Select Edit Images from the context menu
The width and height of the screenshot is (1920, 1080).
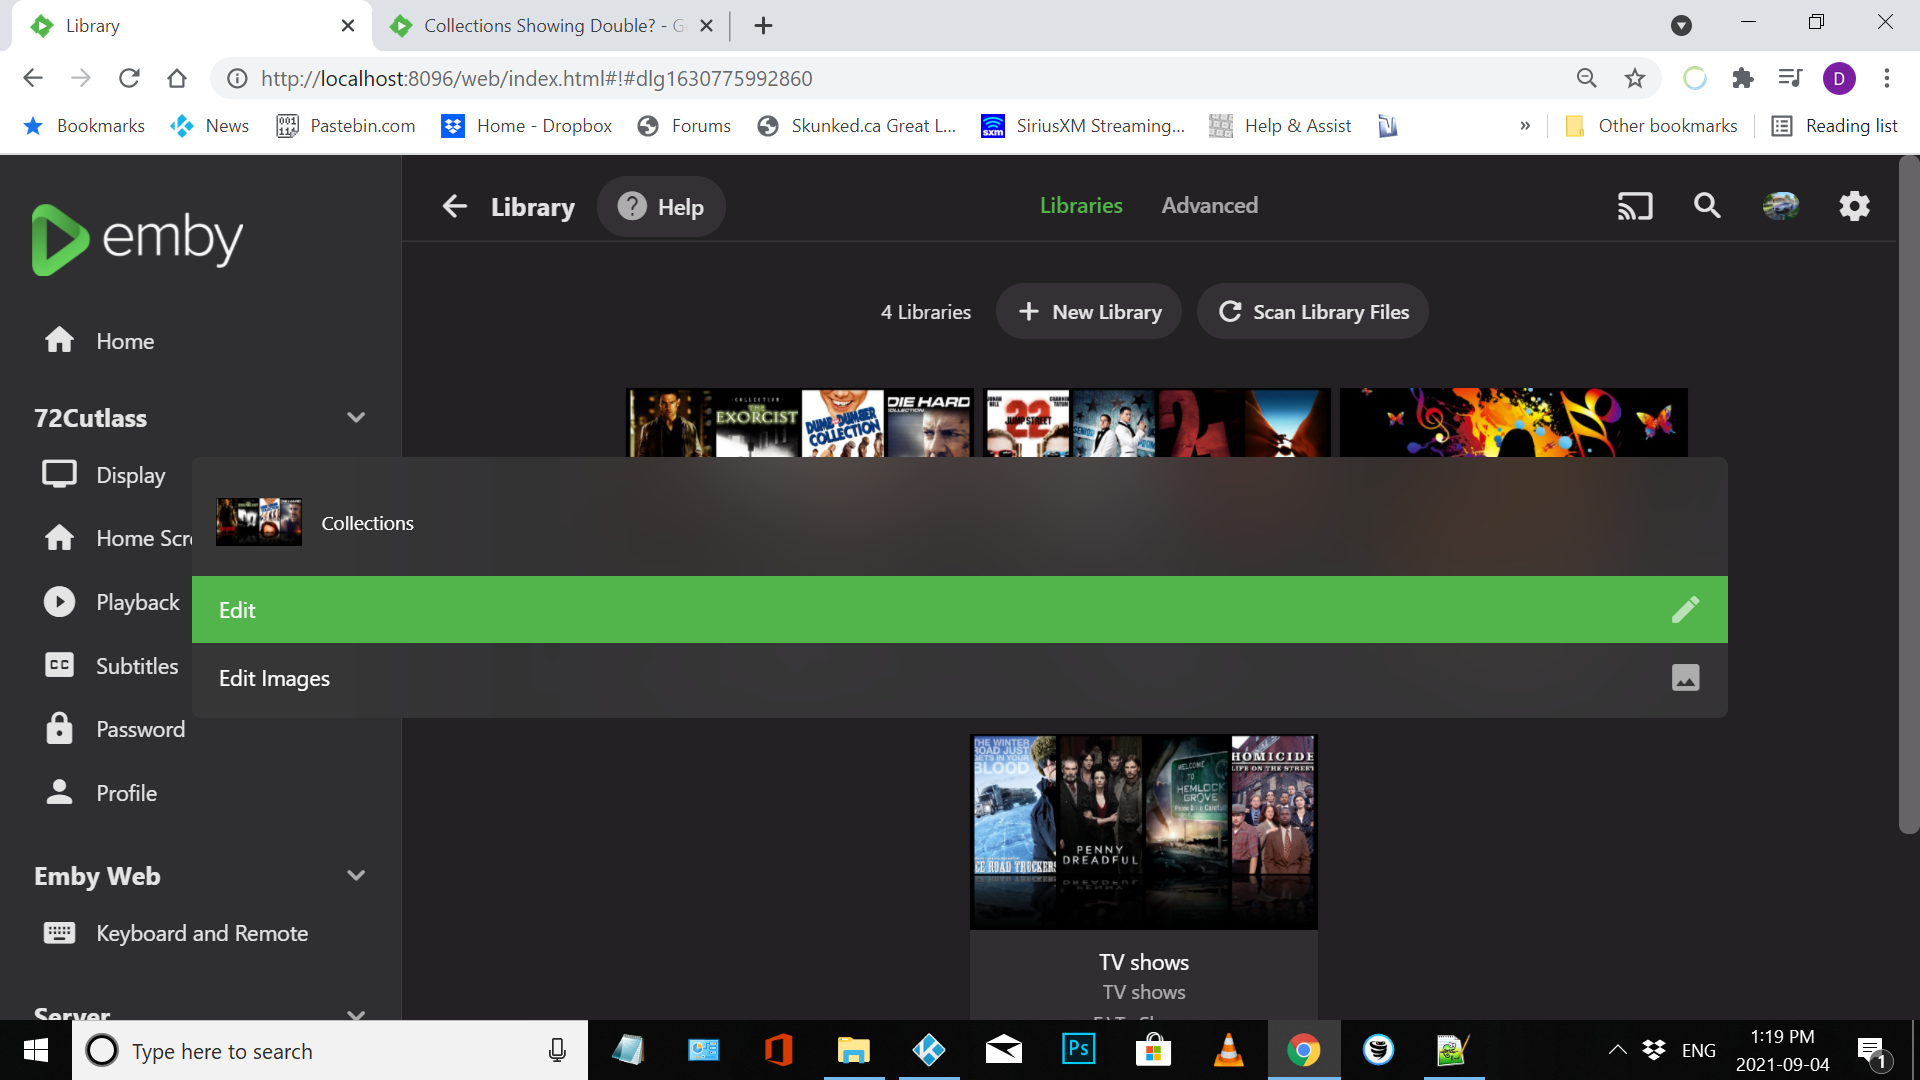273,678
